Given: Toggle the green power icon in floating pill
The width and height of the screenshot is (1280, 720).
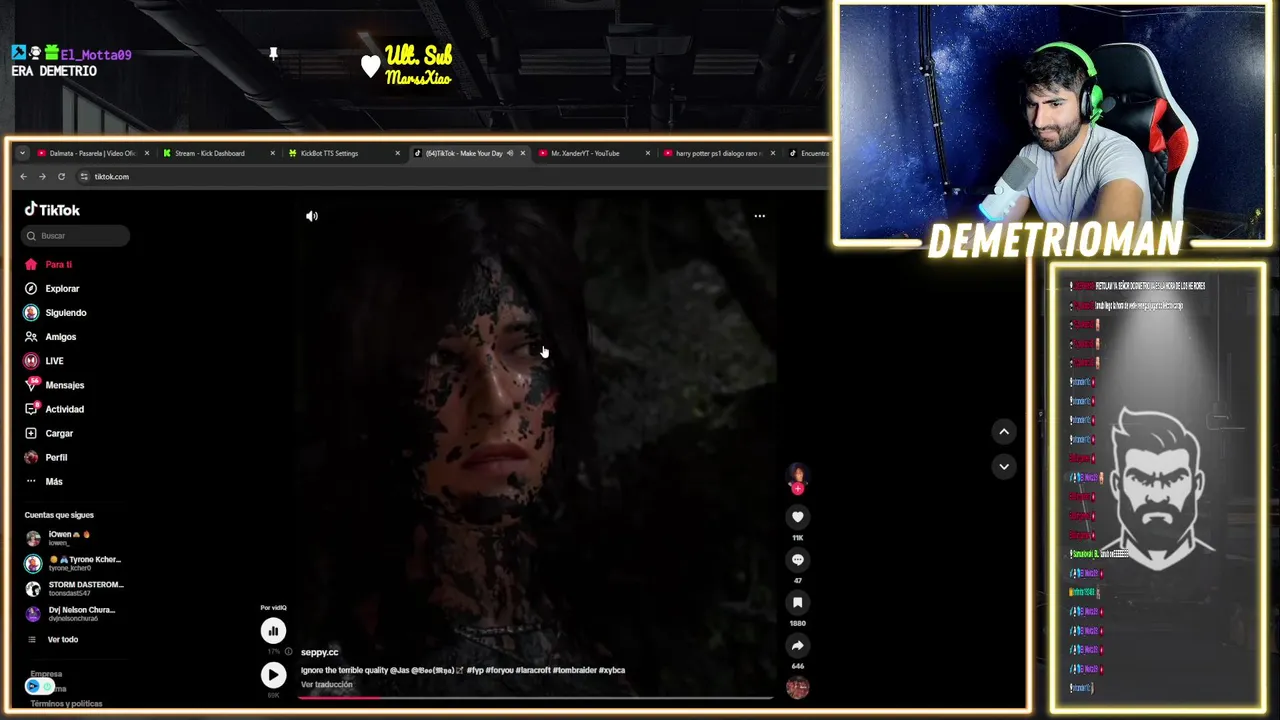Looking at the screenshot, I should pyautogui.click(x=47, y=686).
